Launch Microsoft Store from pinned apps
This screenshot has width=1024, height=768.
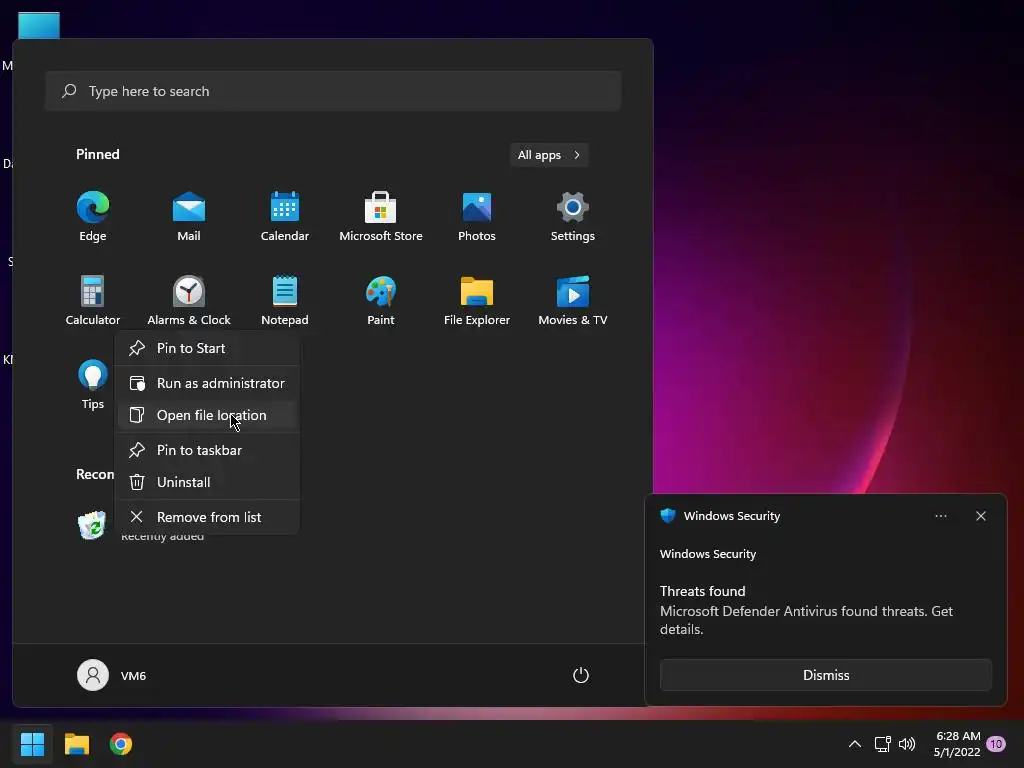(381, 216)
